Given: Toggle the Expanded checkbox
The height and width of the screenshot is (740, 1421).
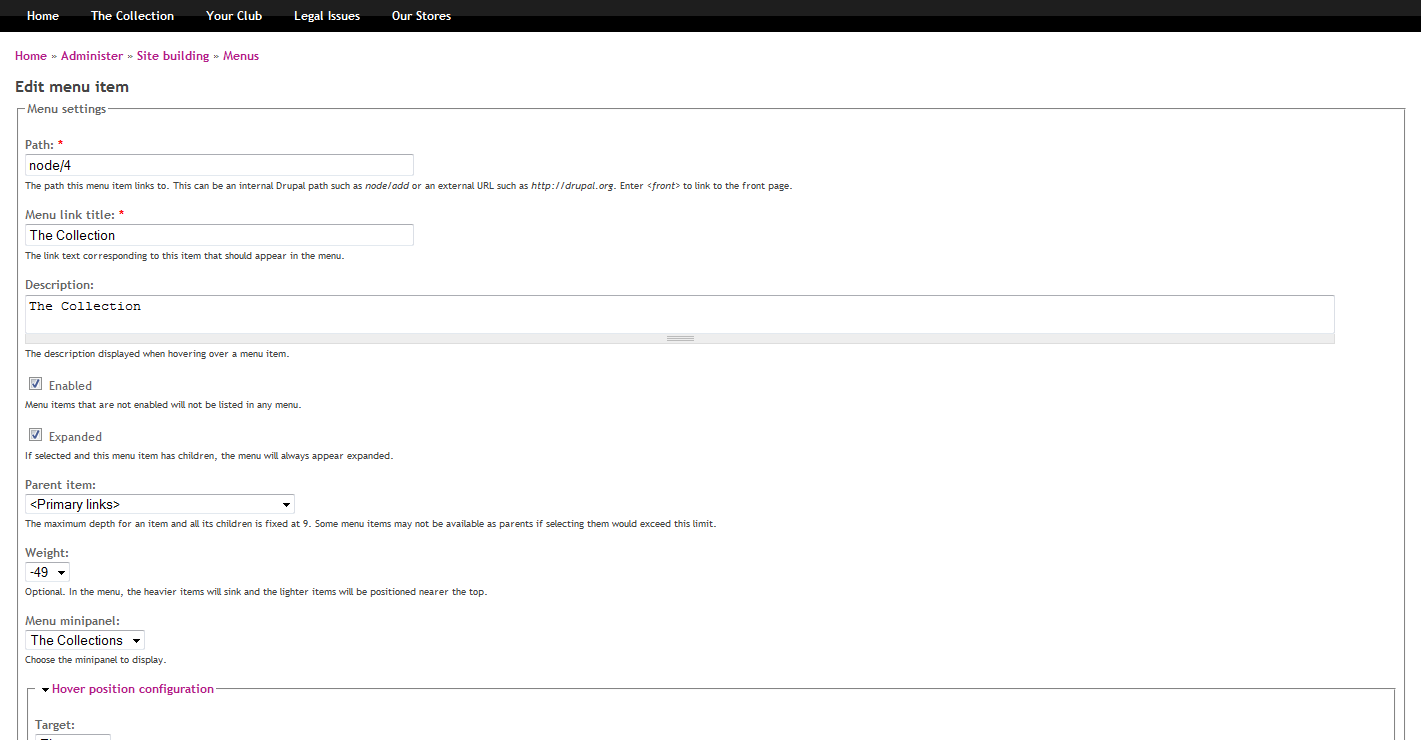Looking at the screenshot, I should click(35, 434).
